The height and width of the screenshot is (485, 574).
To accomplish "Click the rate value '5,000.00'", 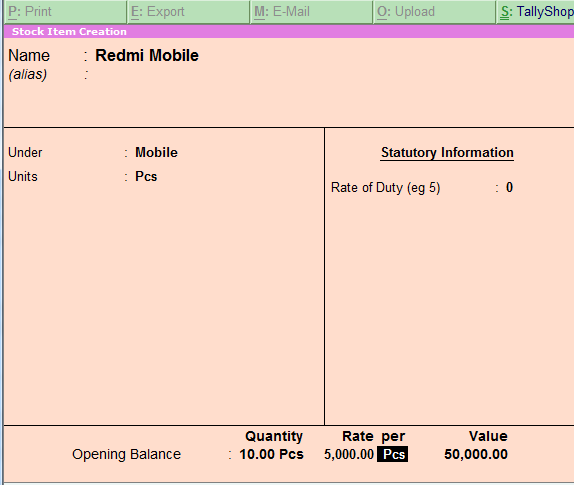I will [348, 454].
